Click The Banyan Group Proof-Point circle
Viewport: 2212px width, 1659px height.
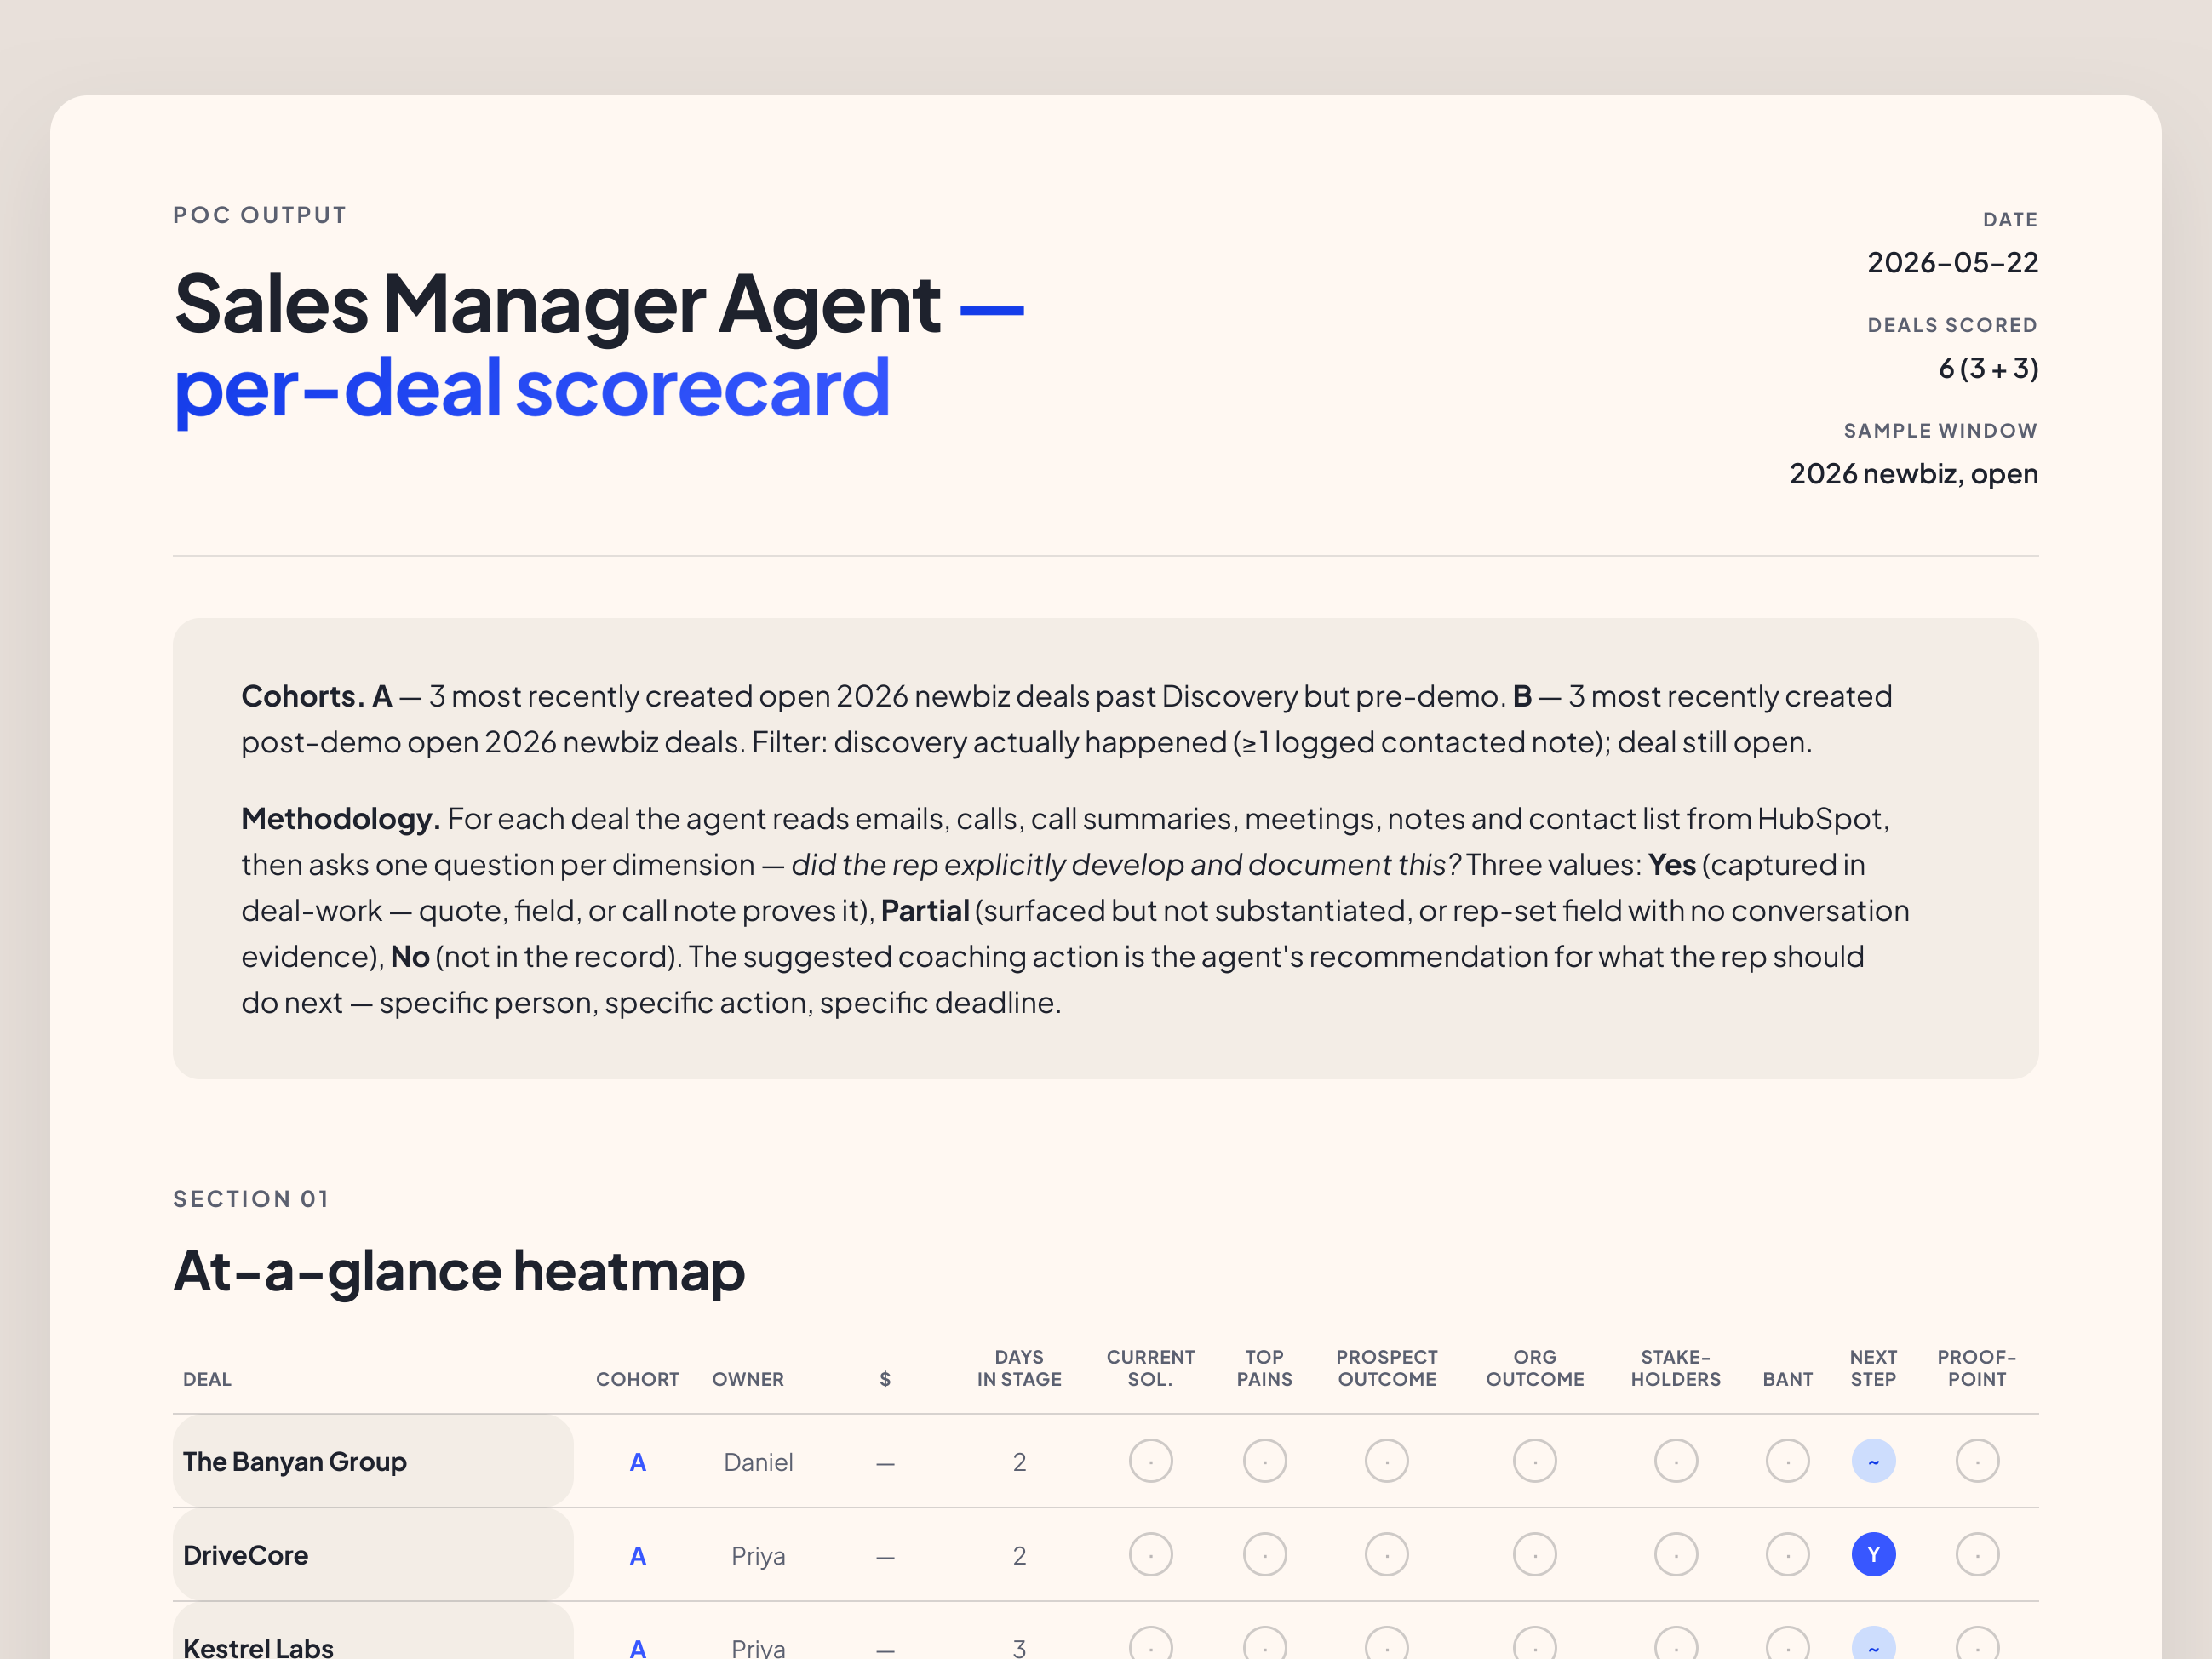(x=1977, y=1461)
